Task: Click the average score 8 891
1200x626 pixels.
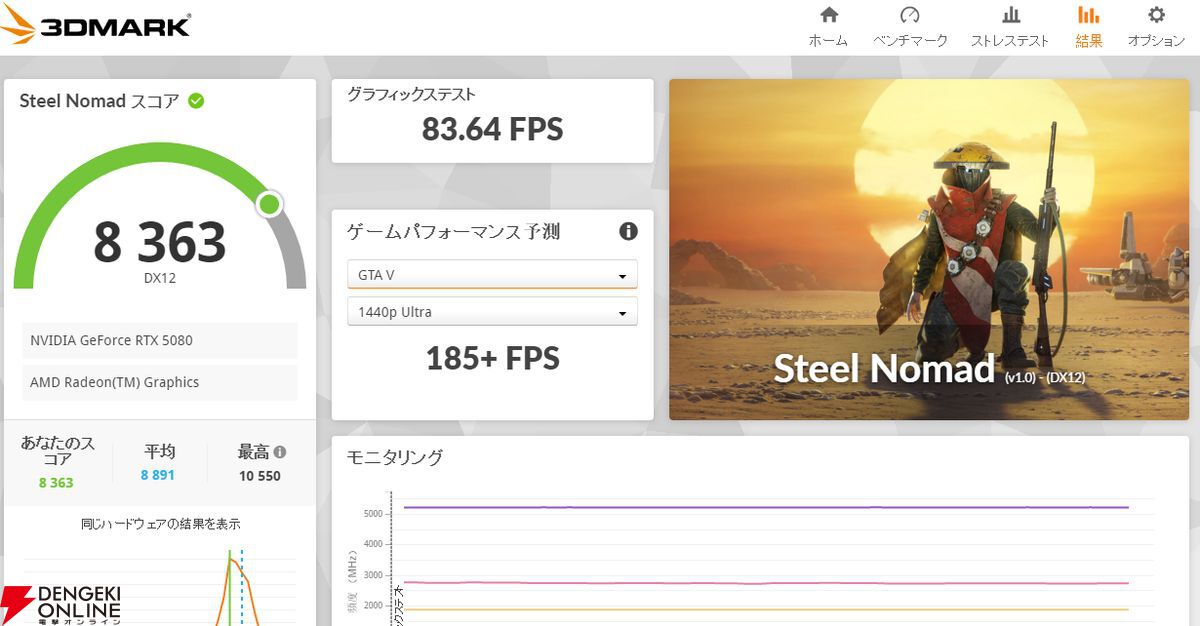Action: point(158,475)
